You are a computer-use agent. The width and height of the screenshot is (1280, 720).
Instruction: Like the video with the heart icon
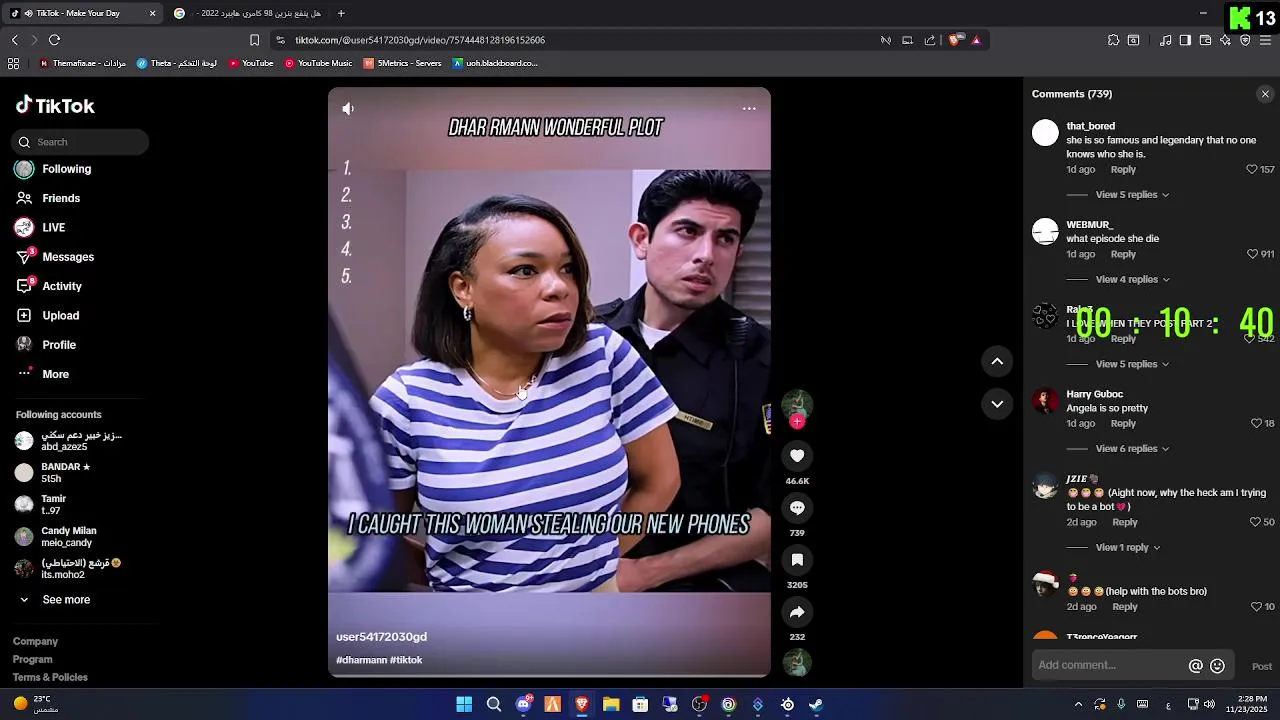[x=797, y=456]
